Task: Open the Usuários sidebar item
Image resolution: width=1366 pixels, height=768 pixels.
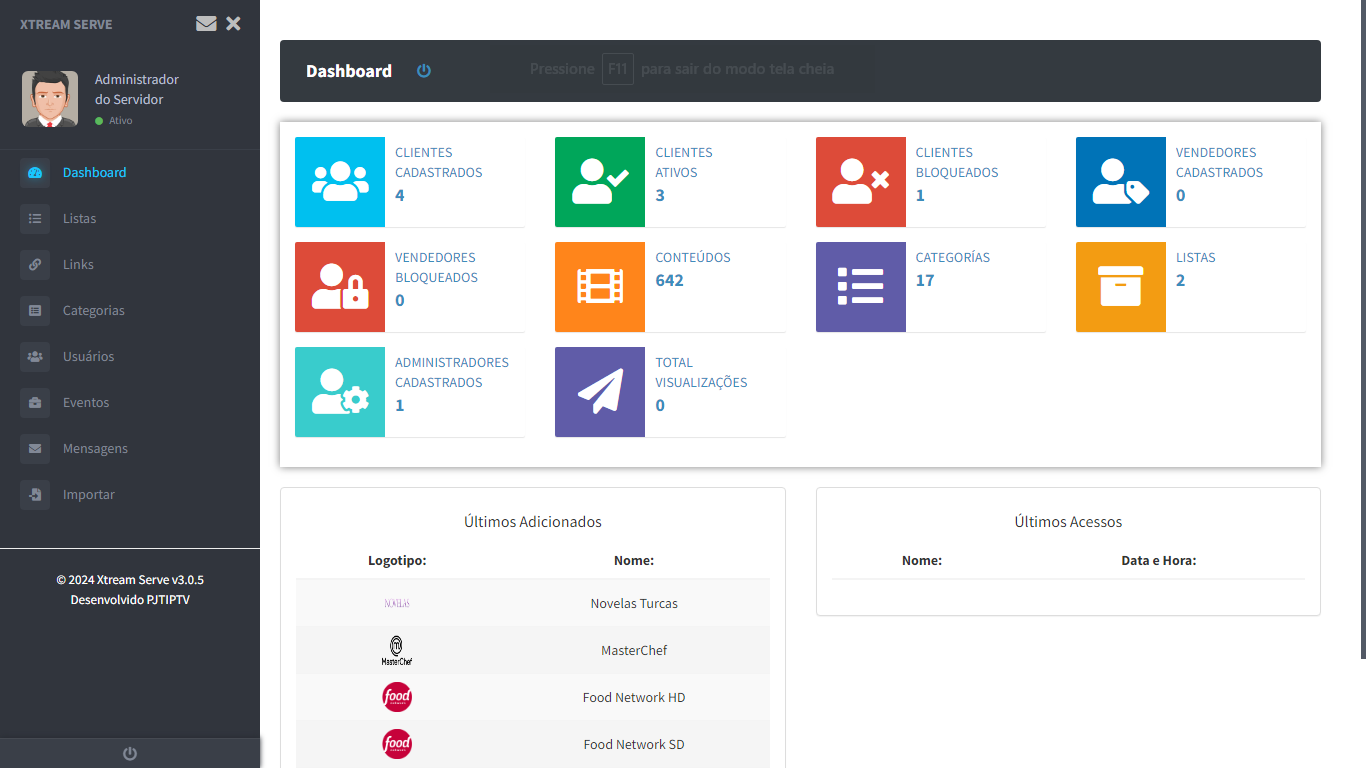Action: tap(88, 356)
